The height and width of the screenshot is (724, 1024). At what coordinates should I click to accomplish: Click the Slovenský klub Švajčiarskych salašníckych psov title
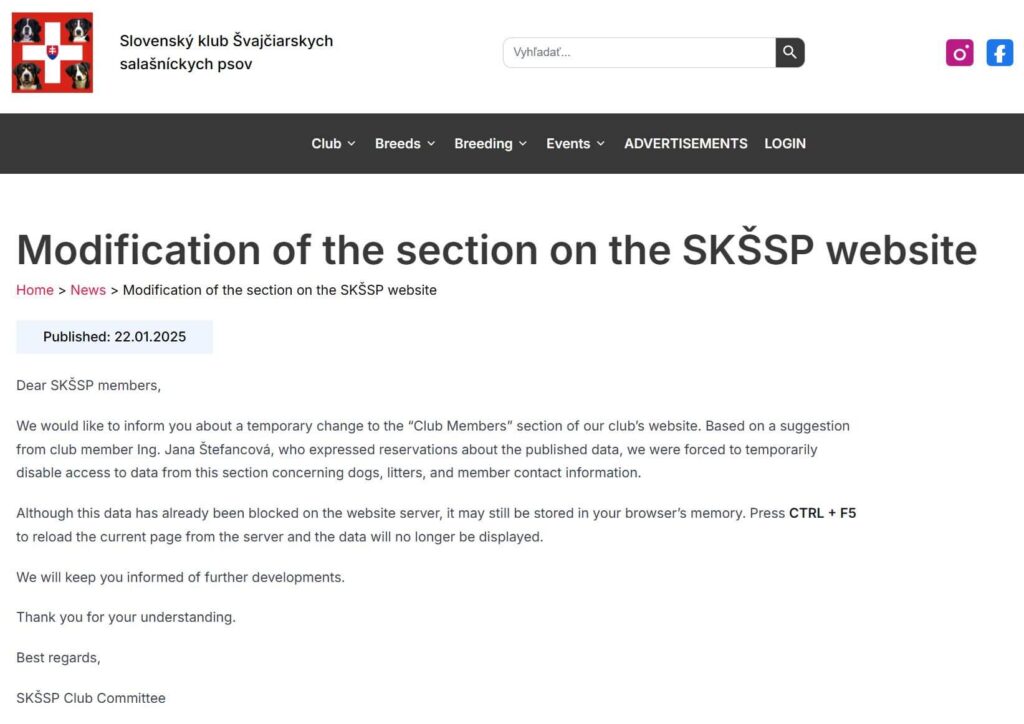[226, 53]
